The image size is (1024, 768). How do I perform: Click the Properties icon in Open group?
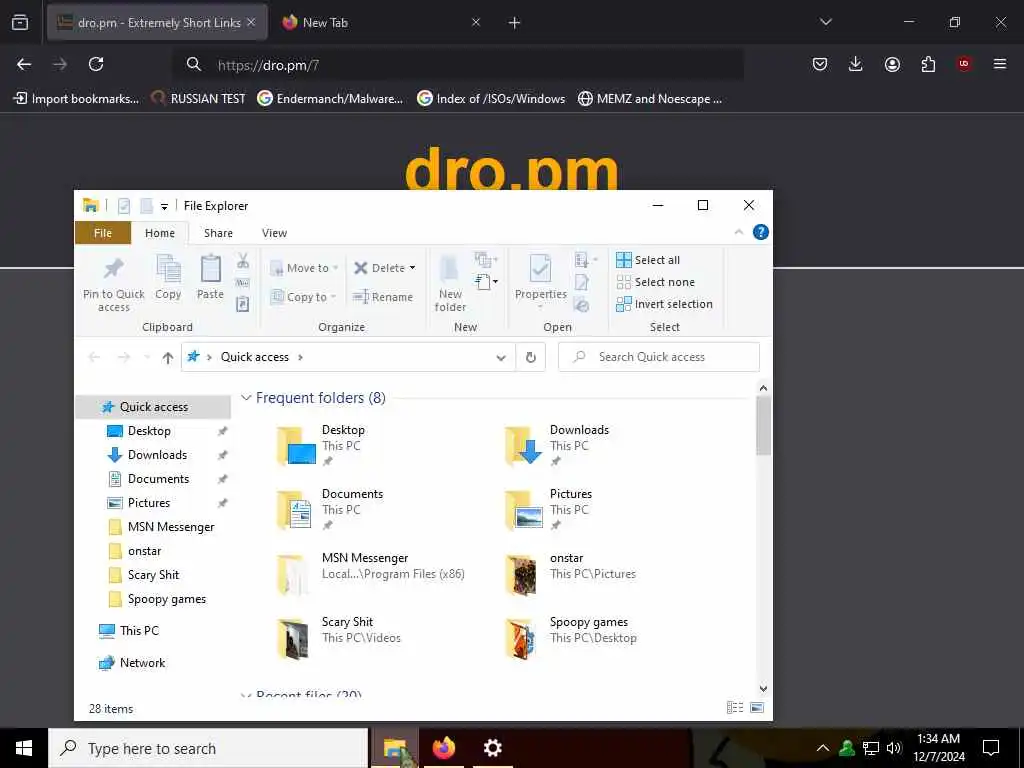point(540,269)
